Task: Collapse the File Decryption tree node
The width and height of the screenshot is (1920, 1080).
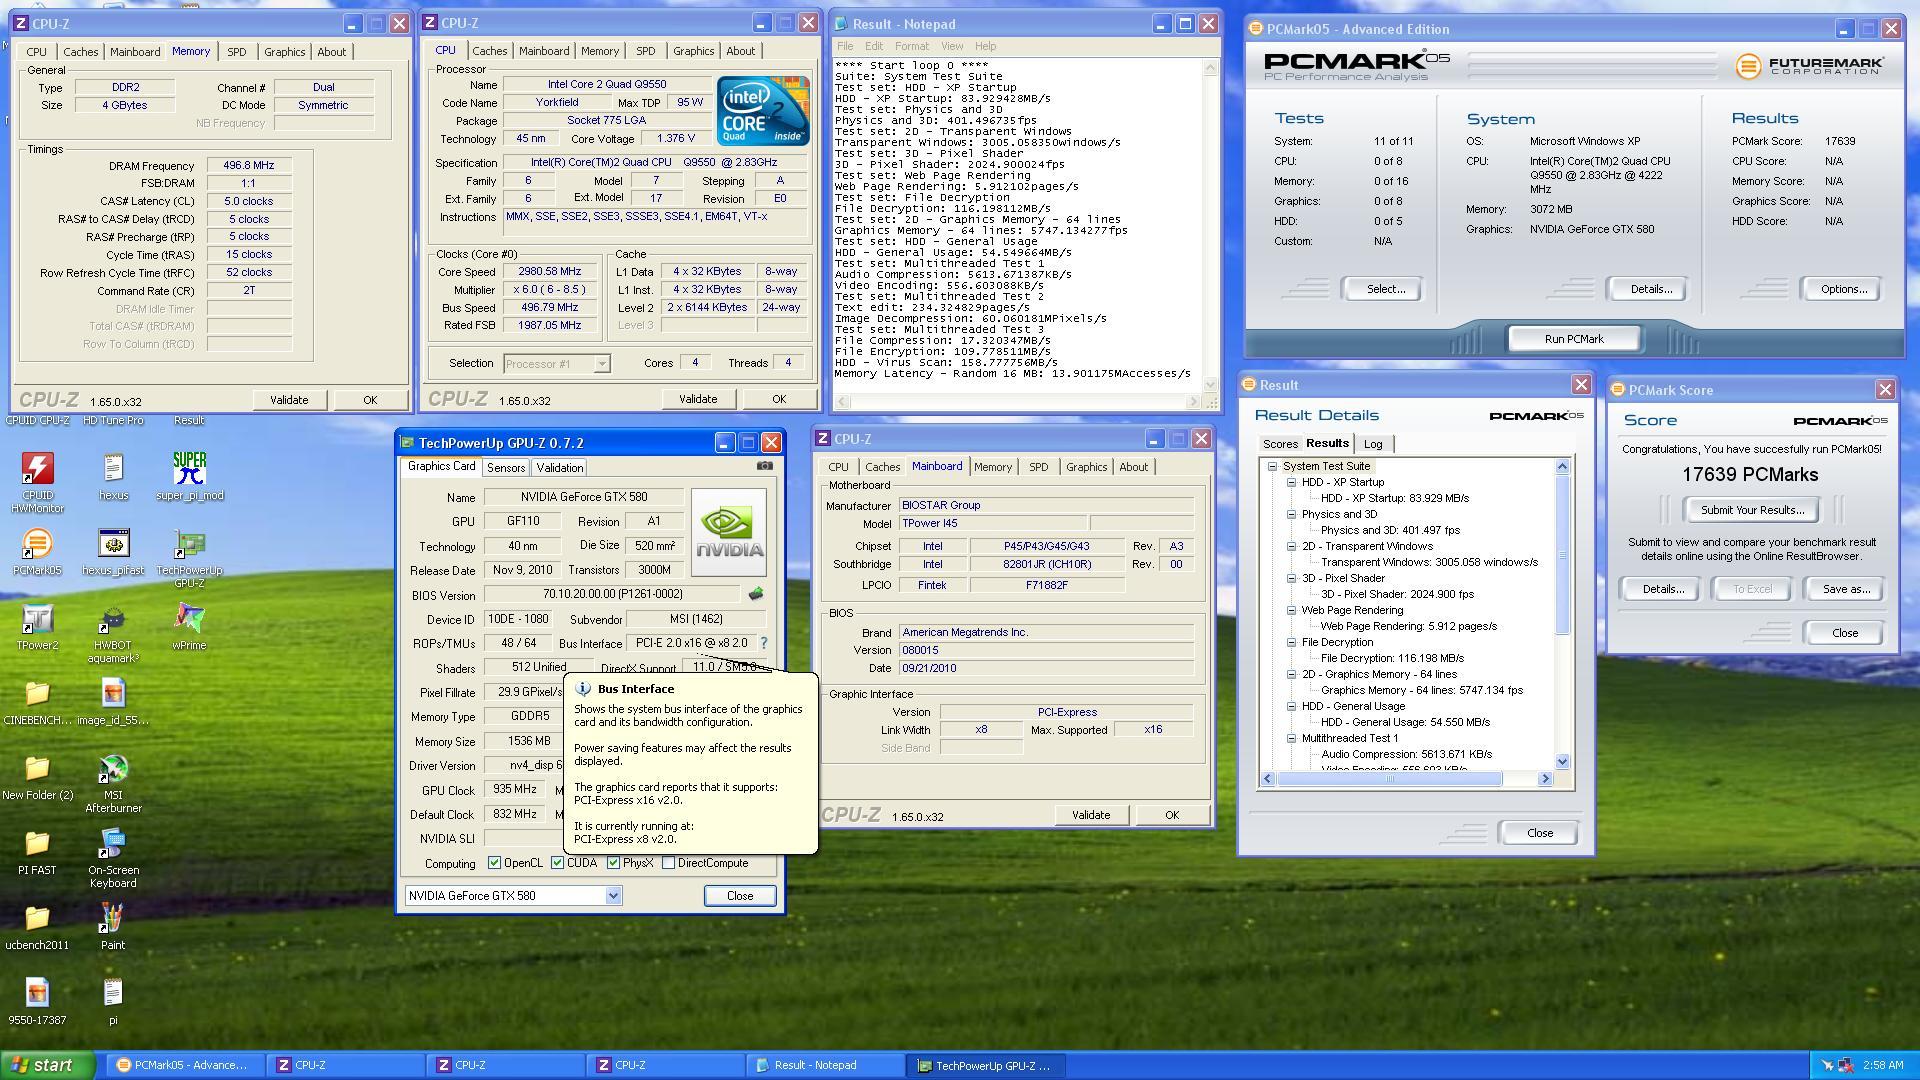Action: tap(1291, 643)
